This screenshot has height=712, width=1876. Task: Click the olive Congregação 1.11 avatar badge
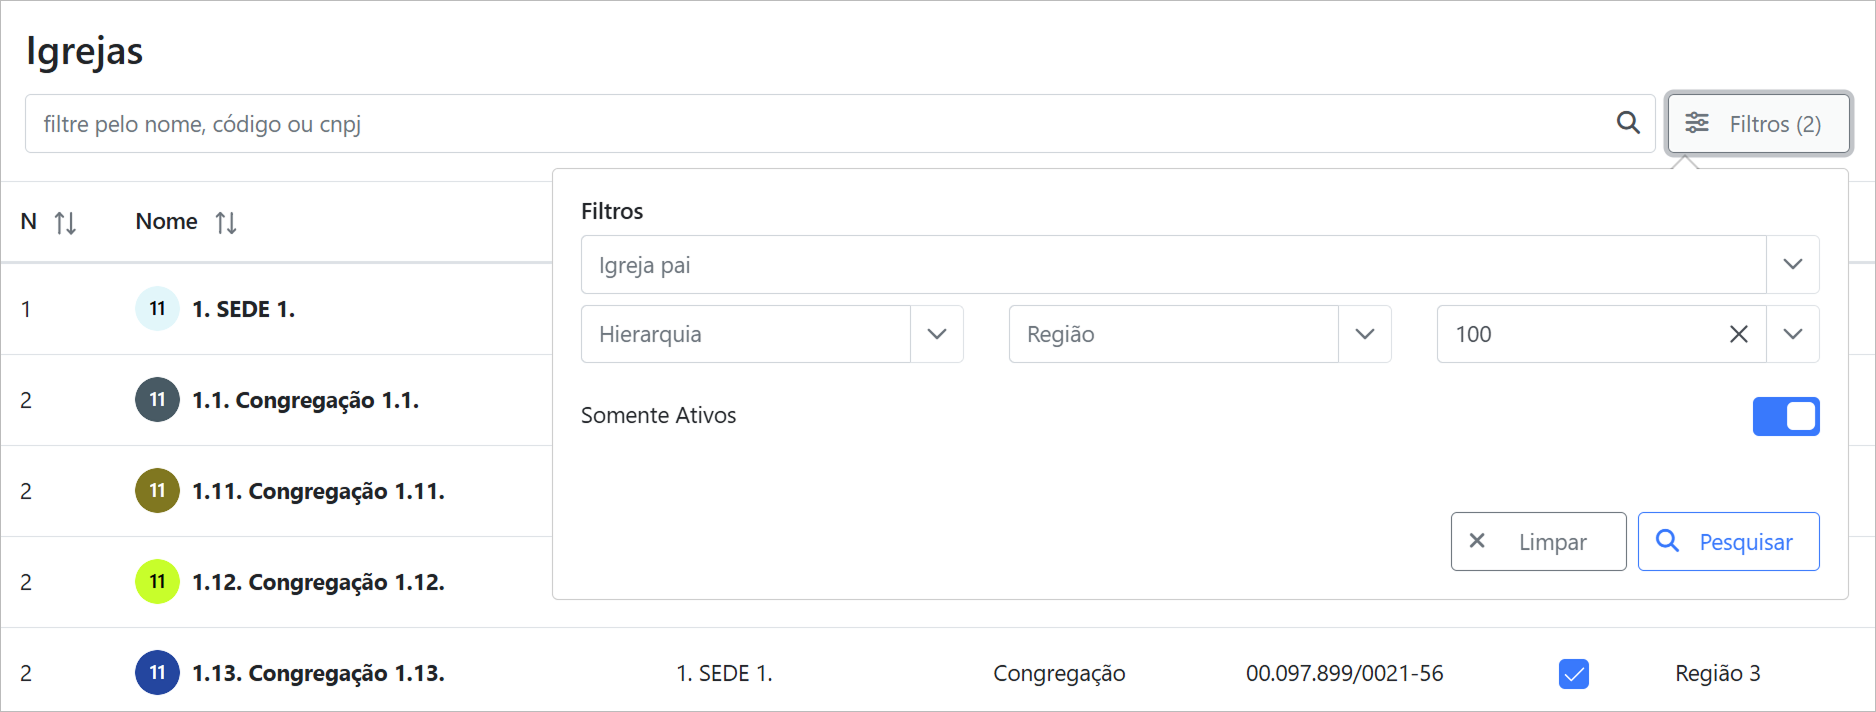pyautogui.click(x=157, y=491)
